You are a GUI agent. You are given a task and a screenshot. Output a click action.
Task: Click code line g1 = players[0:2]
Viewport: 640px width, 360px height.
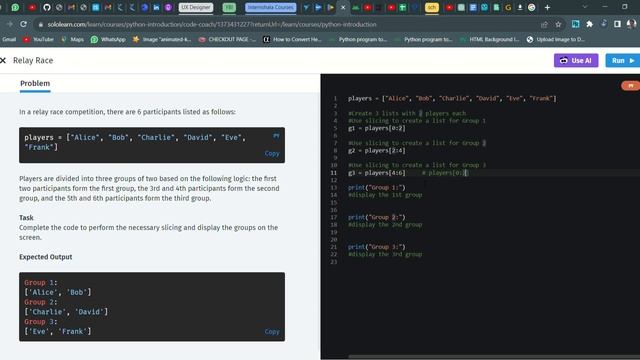click(377, 128)
